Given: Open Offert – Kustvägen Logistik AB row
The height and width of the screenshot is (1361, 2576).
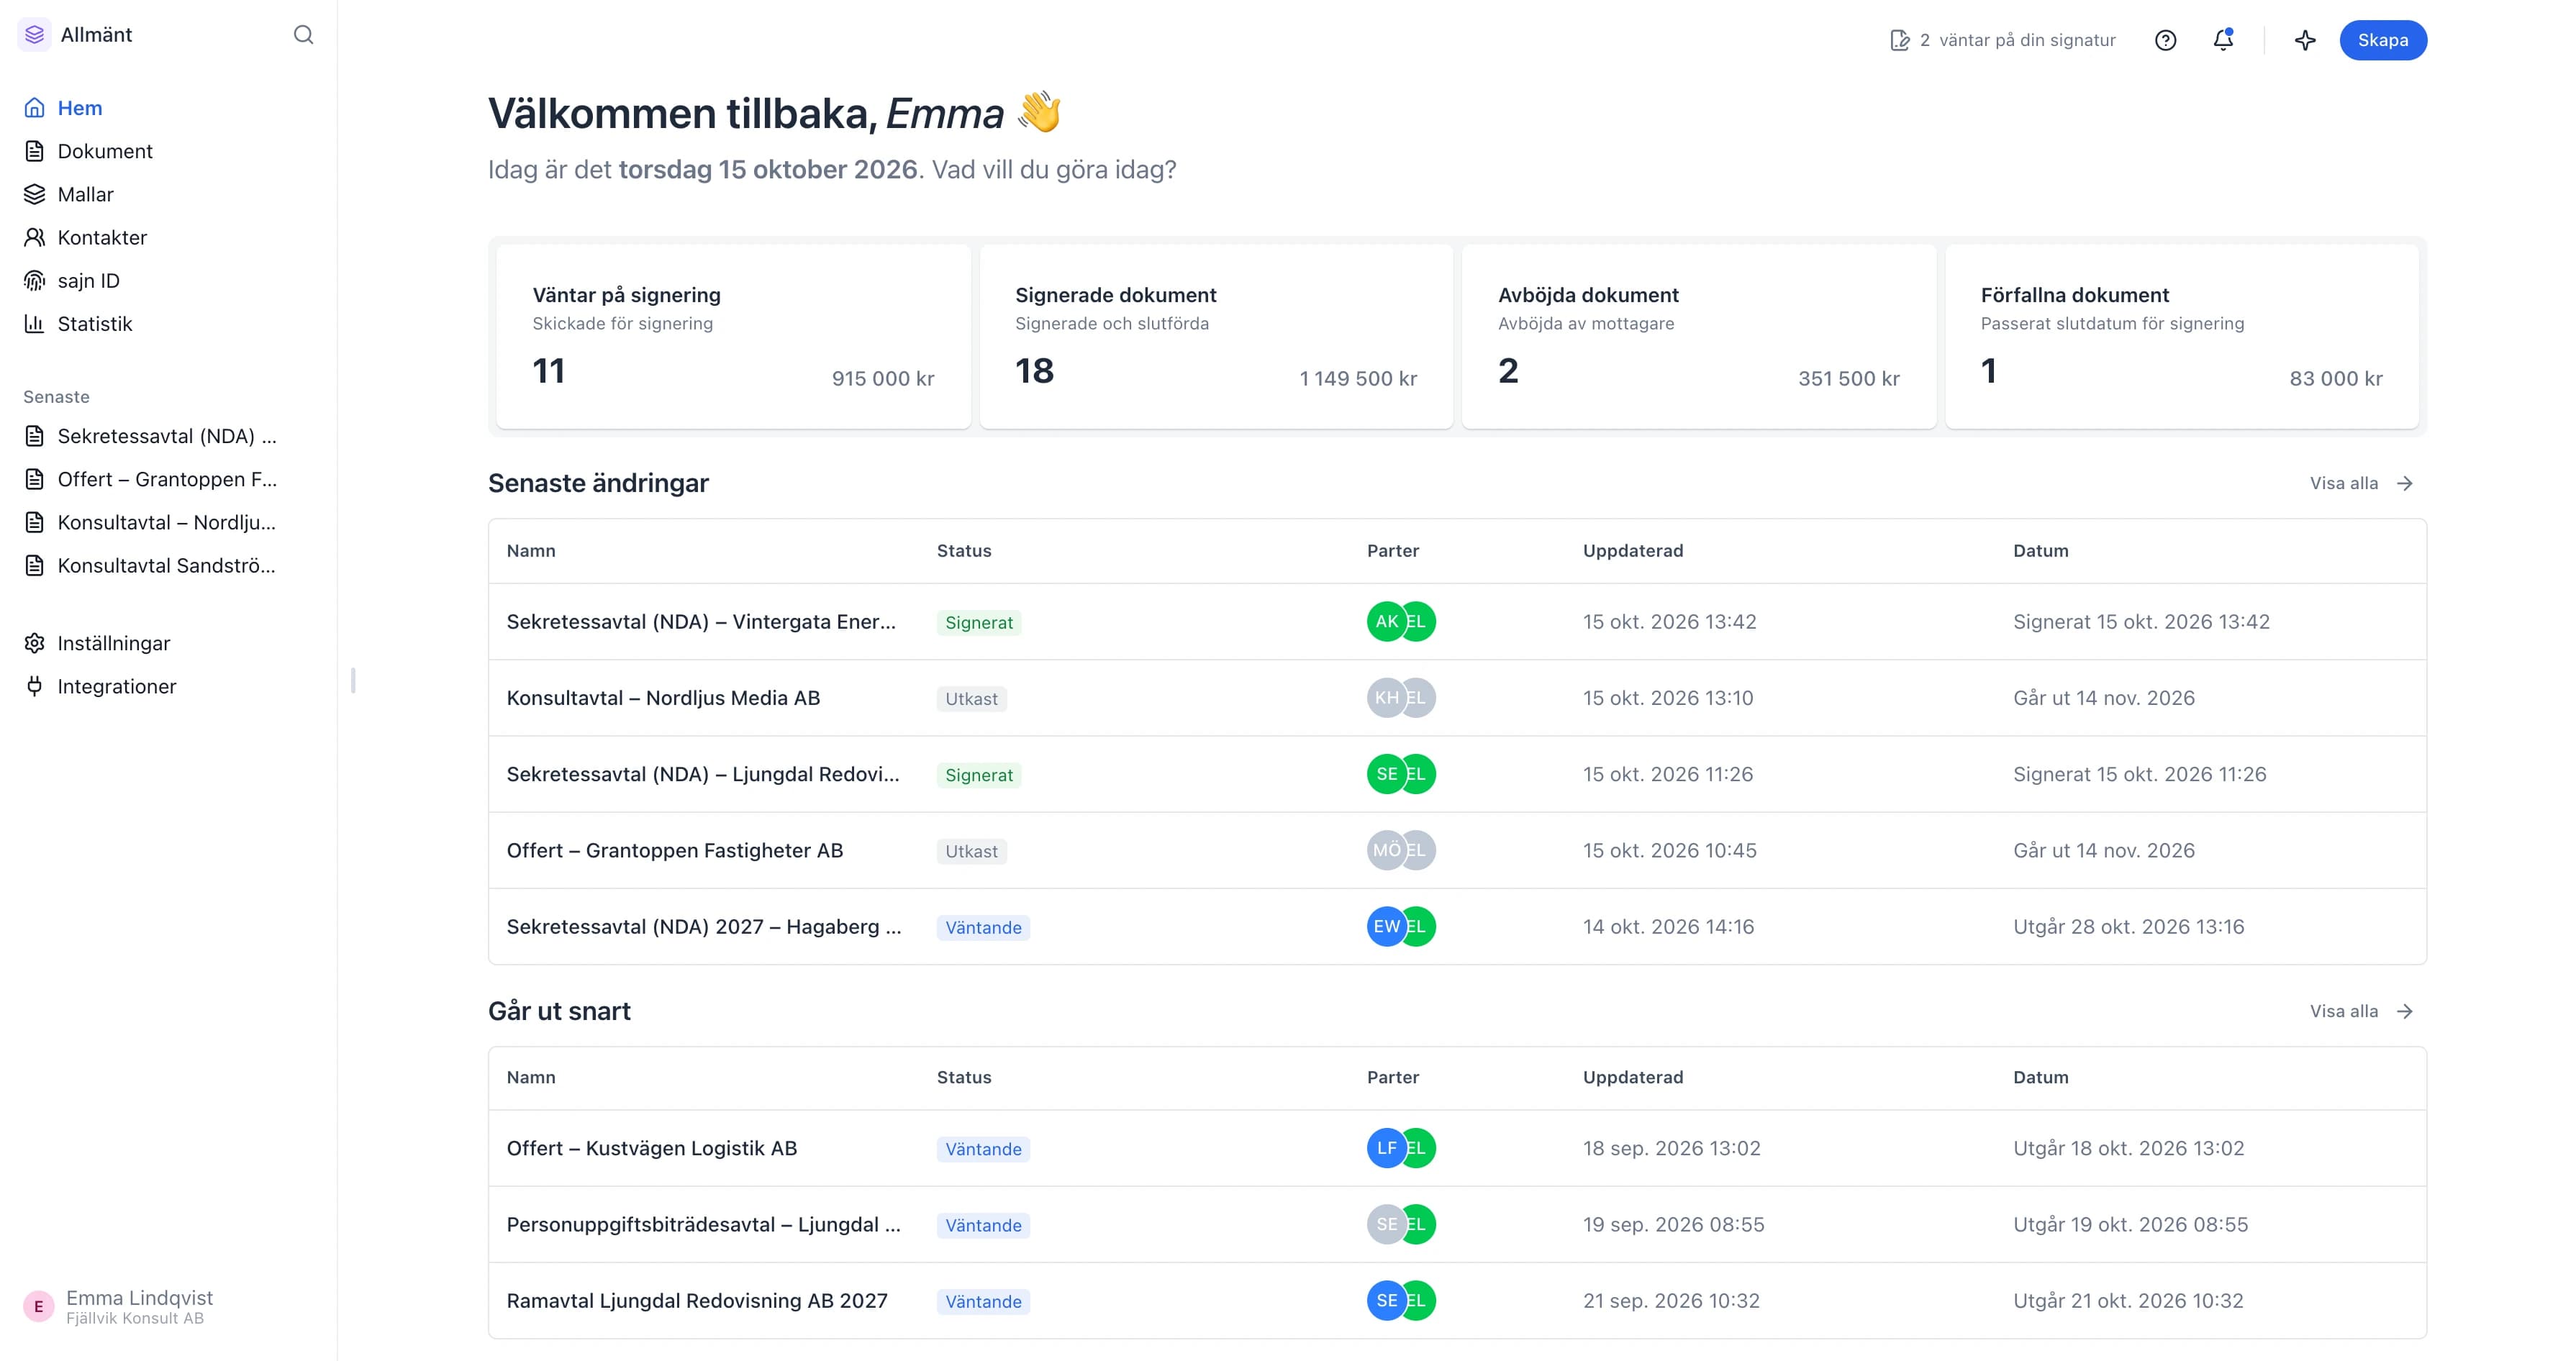Looking at the screenshot, I should click(1457, 1148).
